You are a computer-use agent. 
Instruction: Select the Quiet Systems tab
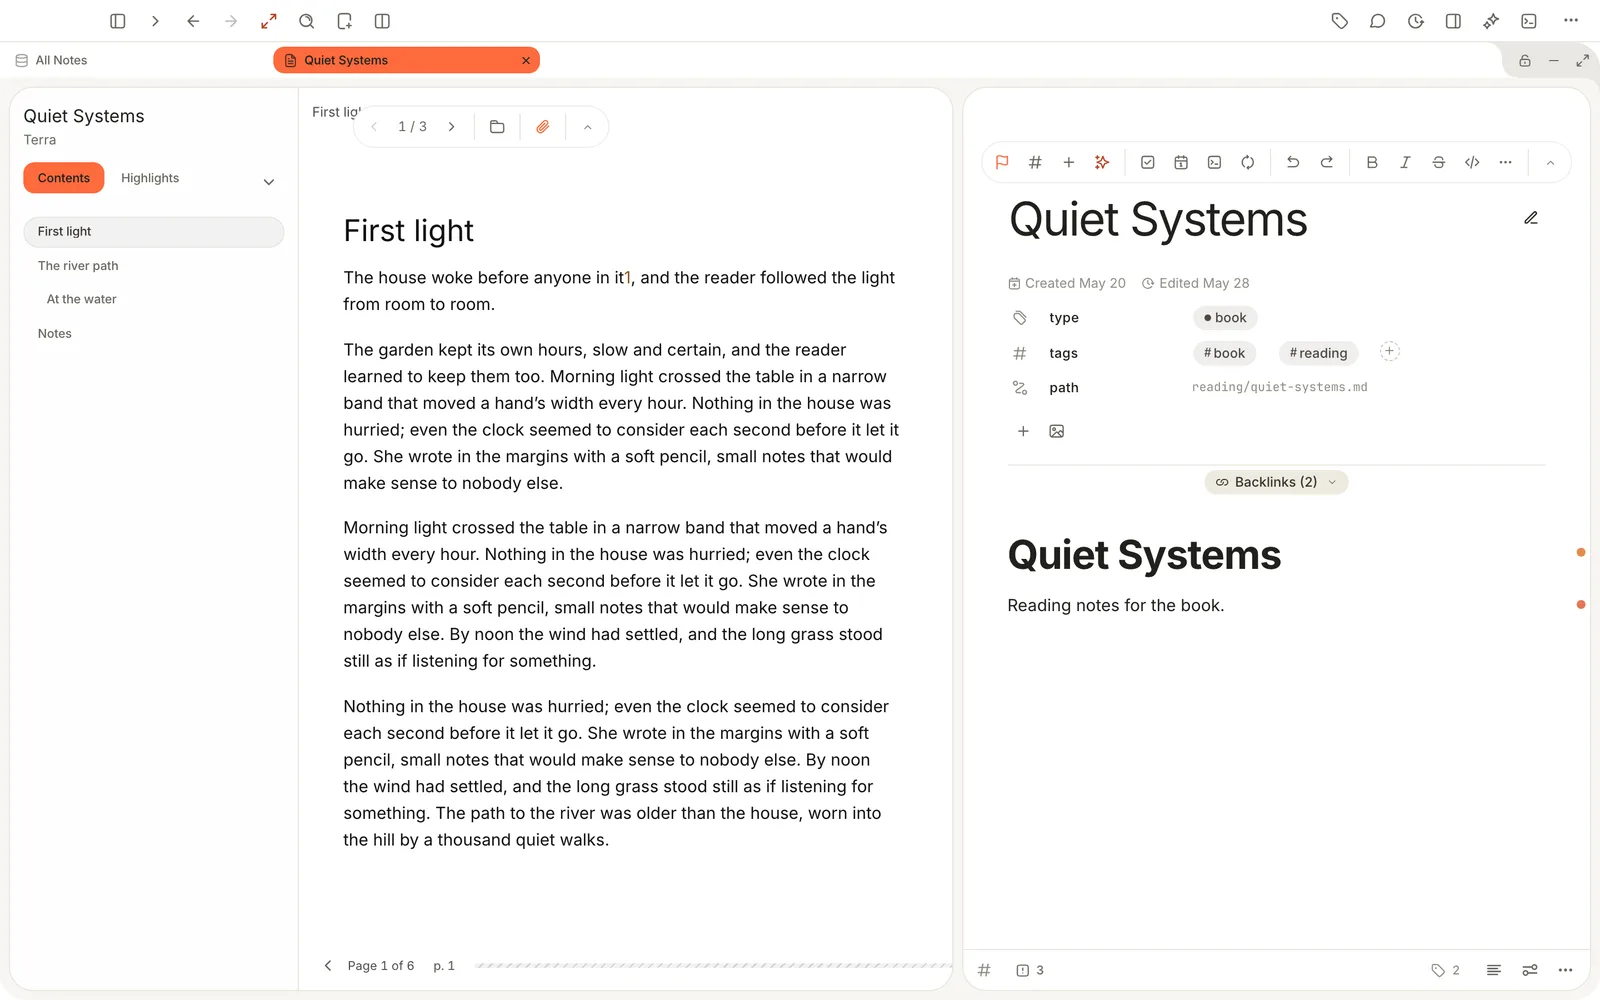406,60
